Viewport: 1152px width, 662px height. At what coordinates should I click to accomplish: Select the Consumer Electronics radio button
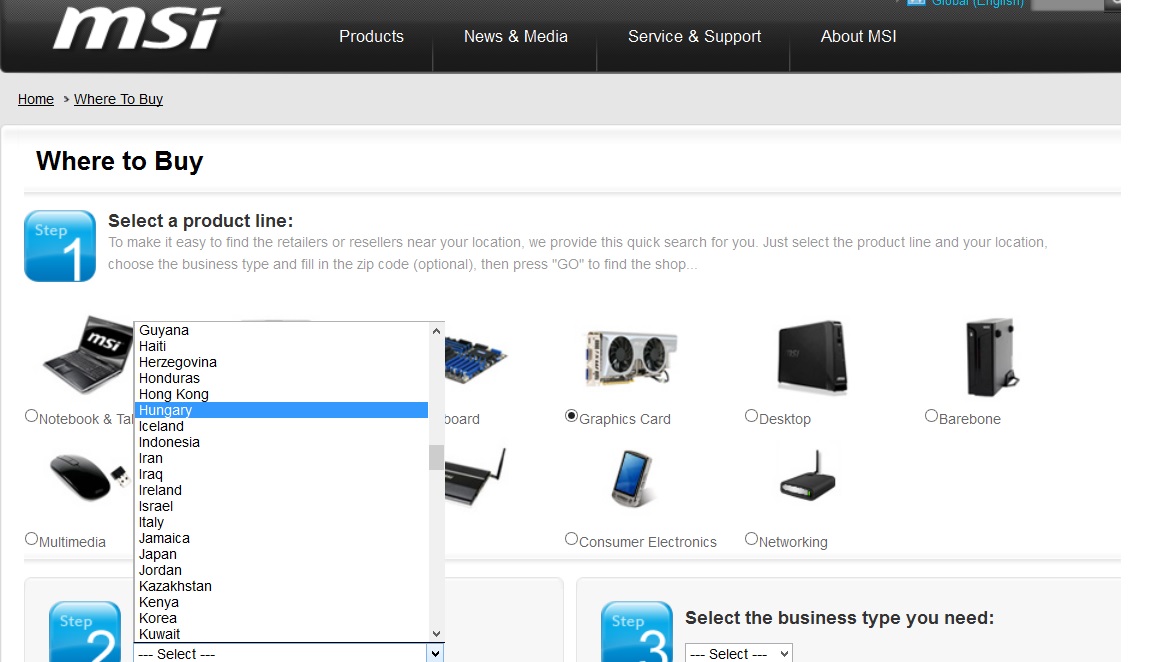[x=572, y=539]
